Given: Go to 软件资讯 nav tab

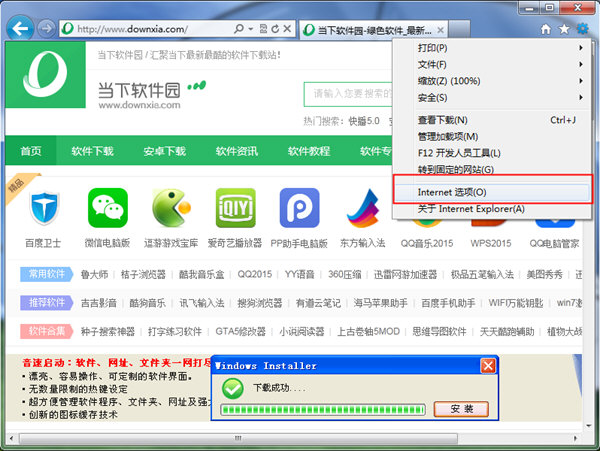Looking at the screenshot, I should pyautogui.click(x=237, y=151).
